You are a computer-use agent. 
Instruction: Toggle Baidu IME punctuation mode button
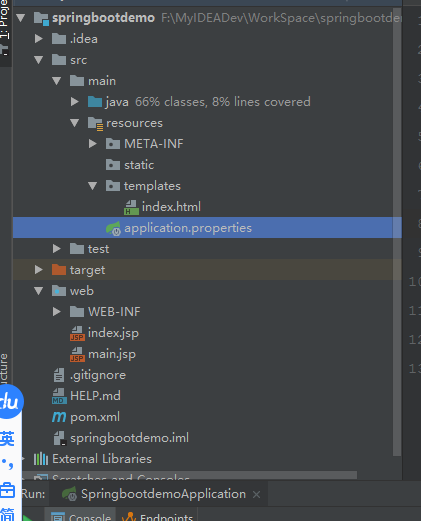tap(7, 464)
